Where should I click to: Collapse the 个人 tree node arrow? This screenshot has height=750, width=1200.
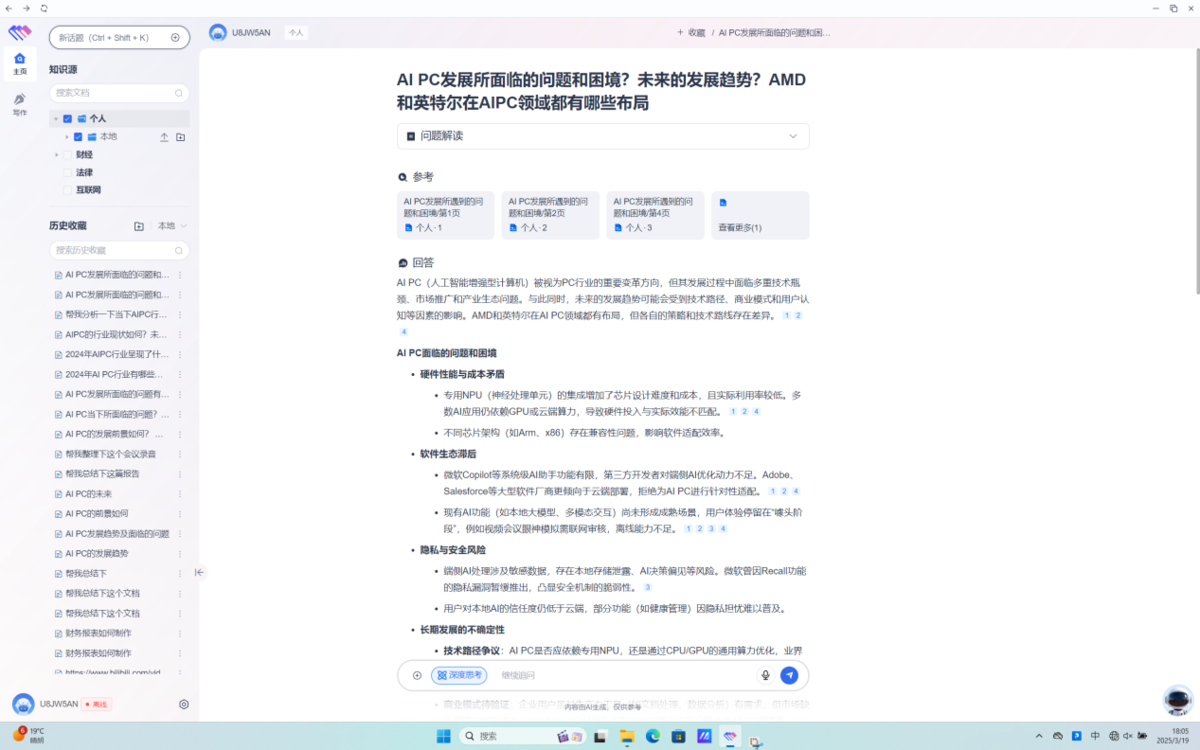56,118
